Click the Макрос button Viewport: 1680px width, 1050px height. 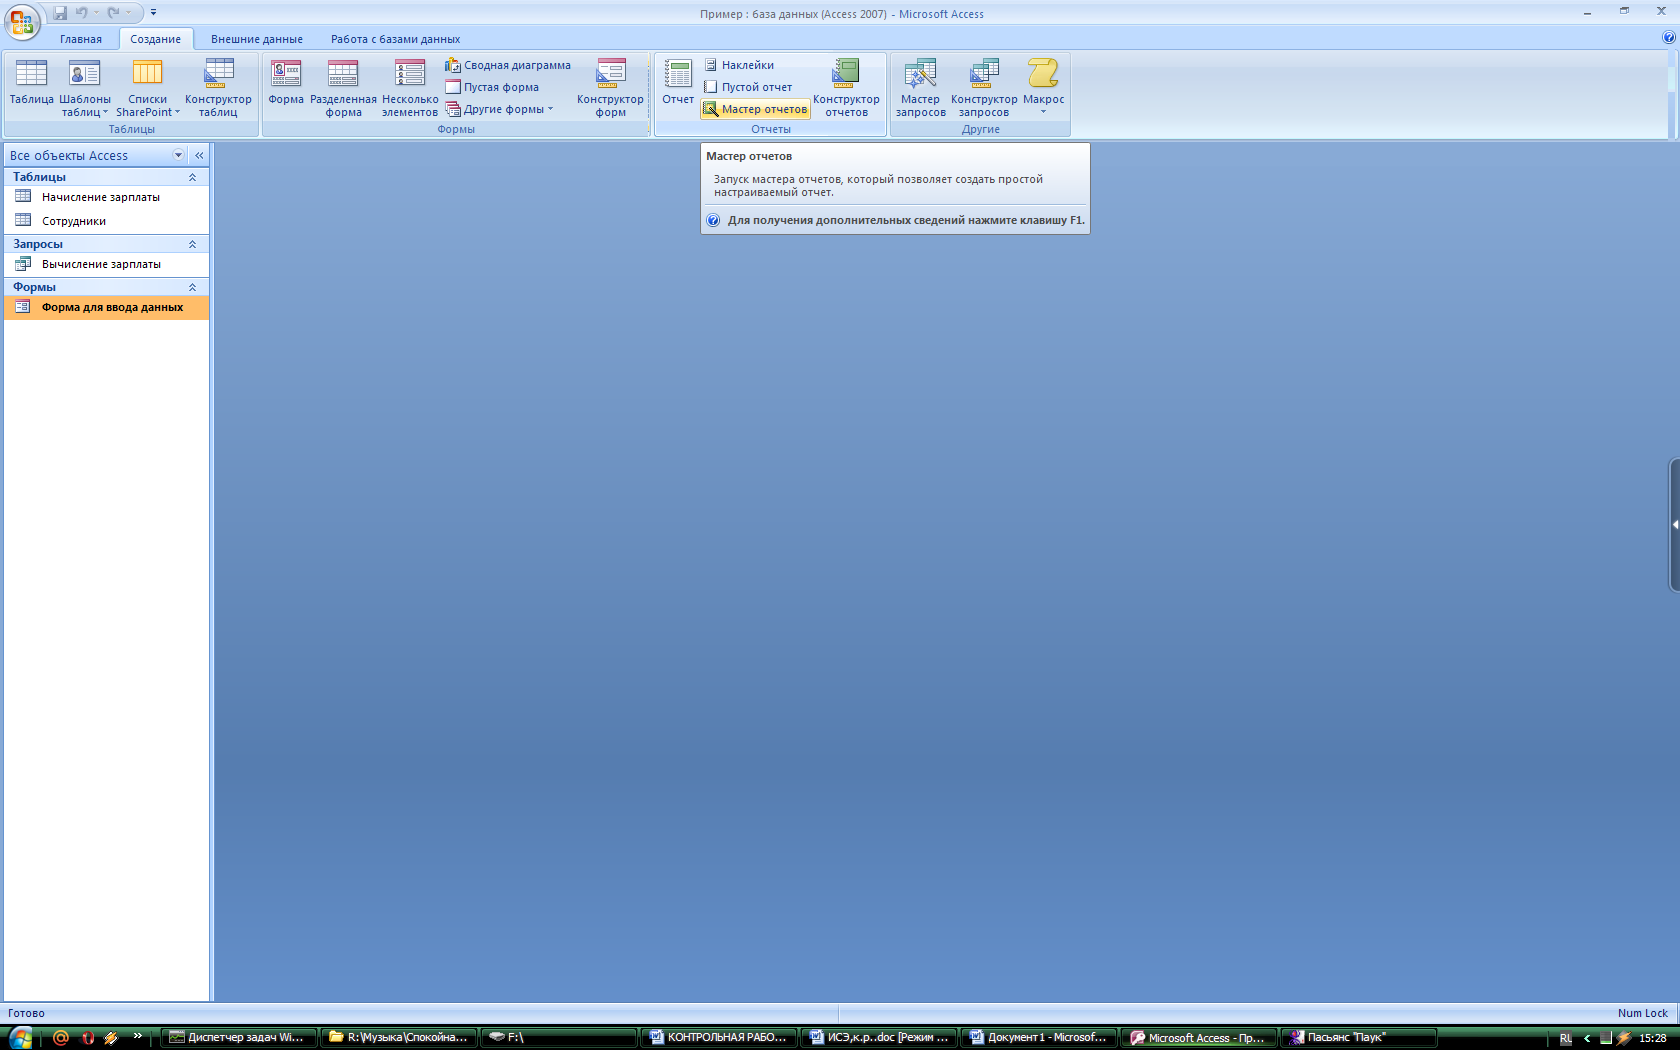click(1043, 86)
